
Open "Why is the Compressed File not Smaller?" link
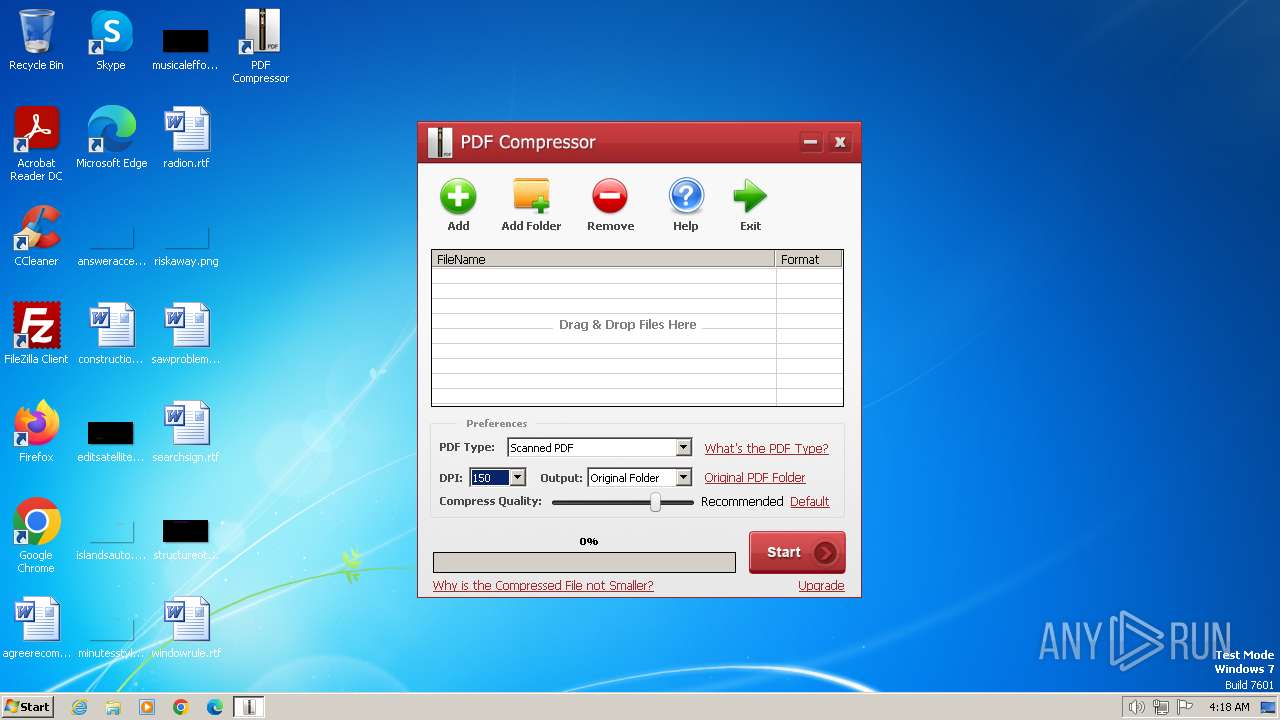tap(543, 586)
